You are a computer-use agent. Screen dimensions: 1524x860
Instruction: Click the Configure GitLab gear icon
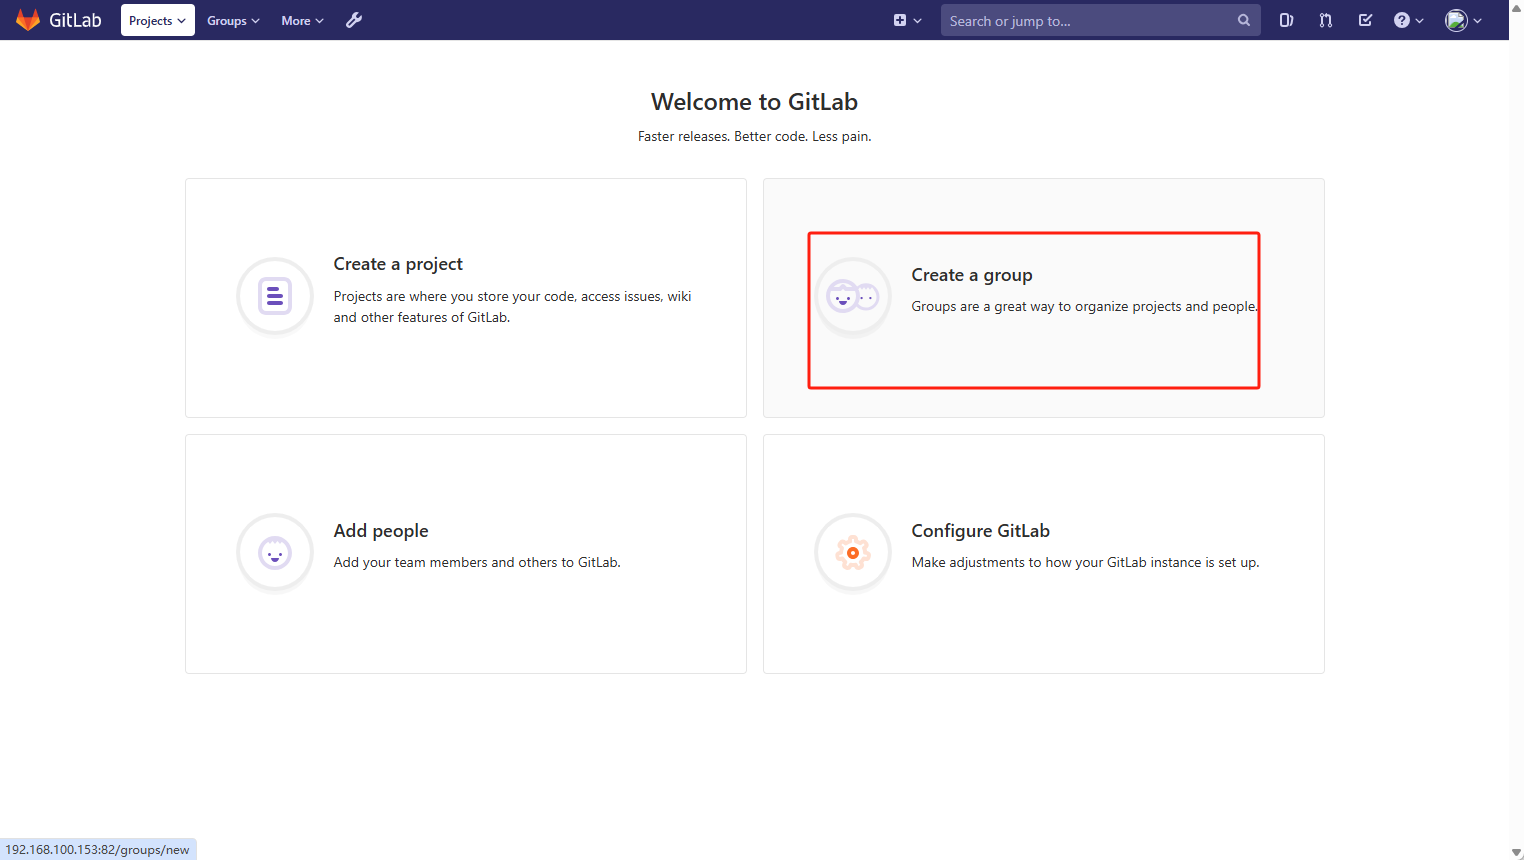(853, 553)
